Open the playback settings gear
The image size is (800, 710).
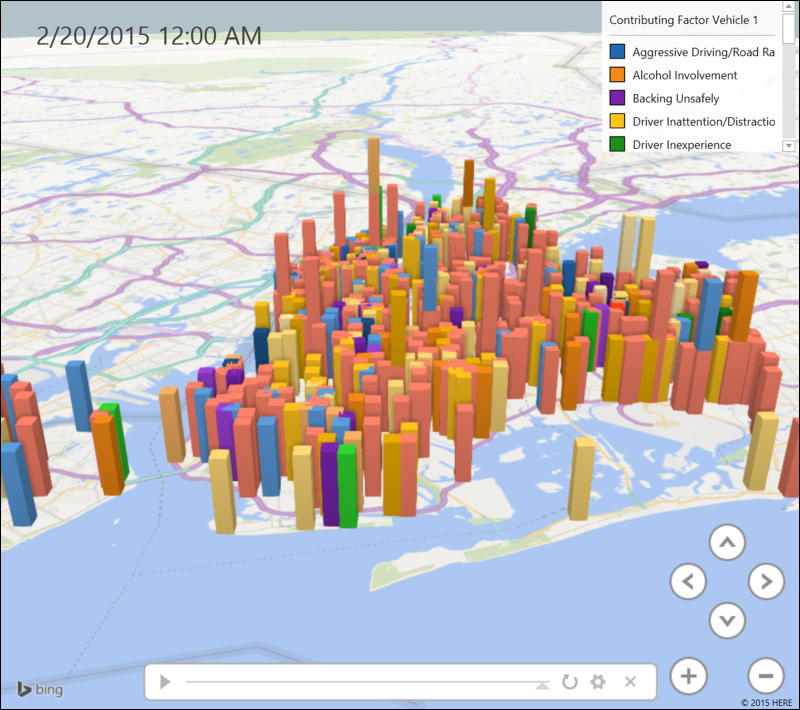597,681
